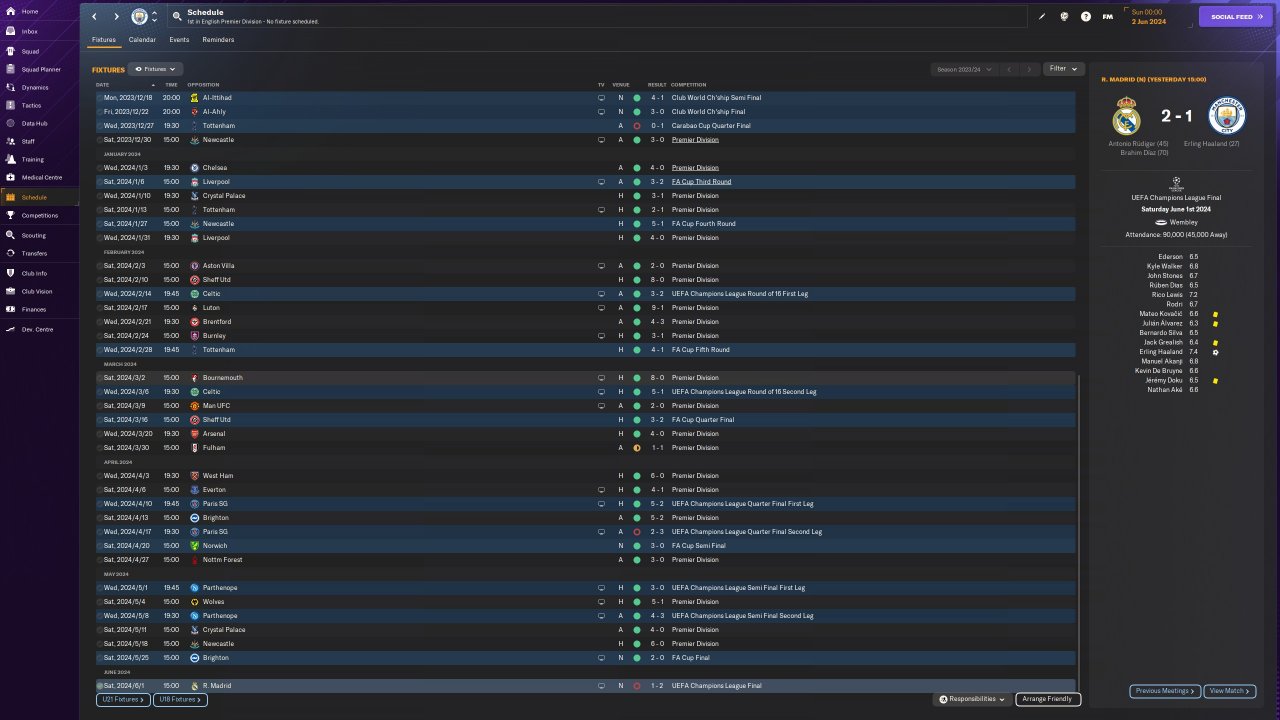
Task: Open the Finances icon
Action: click(10, 309)
